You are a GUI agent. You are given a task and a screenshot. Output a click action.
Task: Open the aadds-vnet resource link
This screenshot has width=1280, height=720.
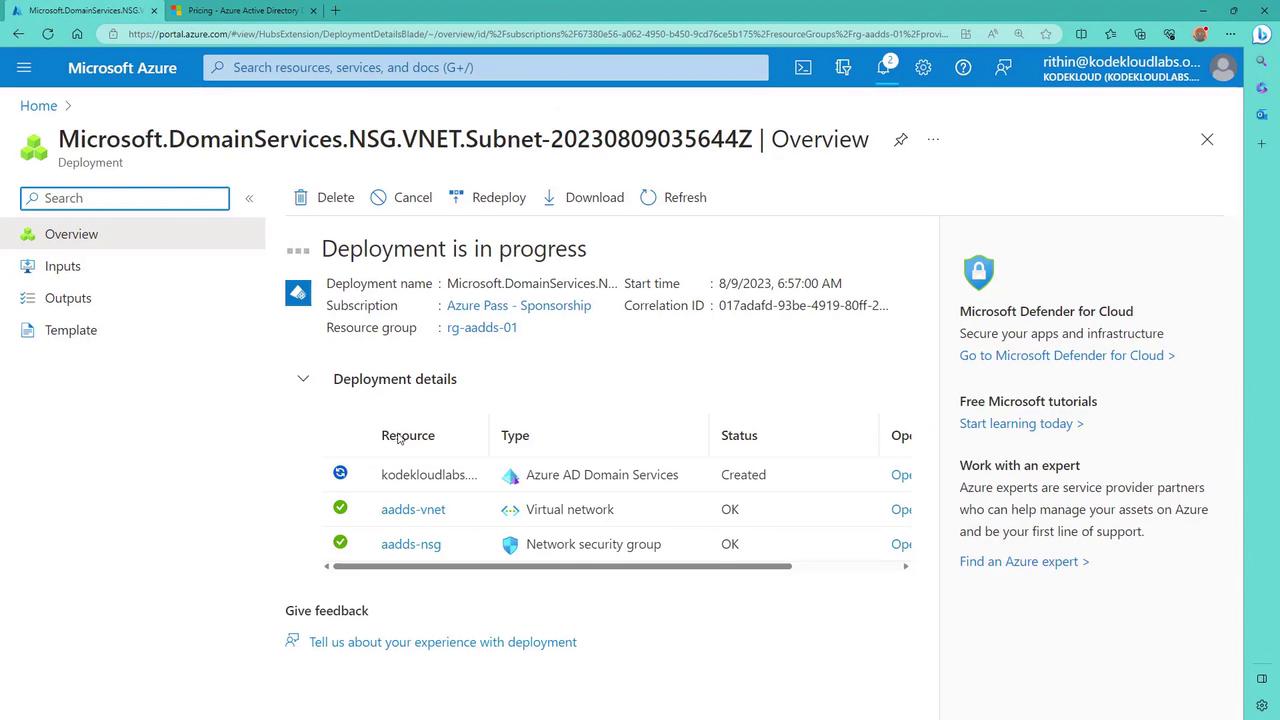[x=413, y=509]
